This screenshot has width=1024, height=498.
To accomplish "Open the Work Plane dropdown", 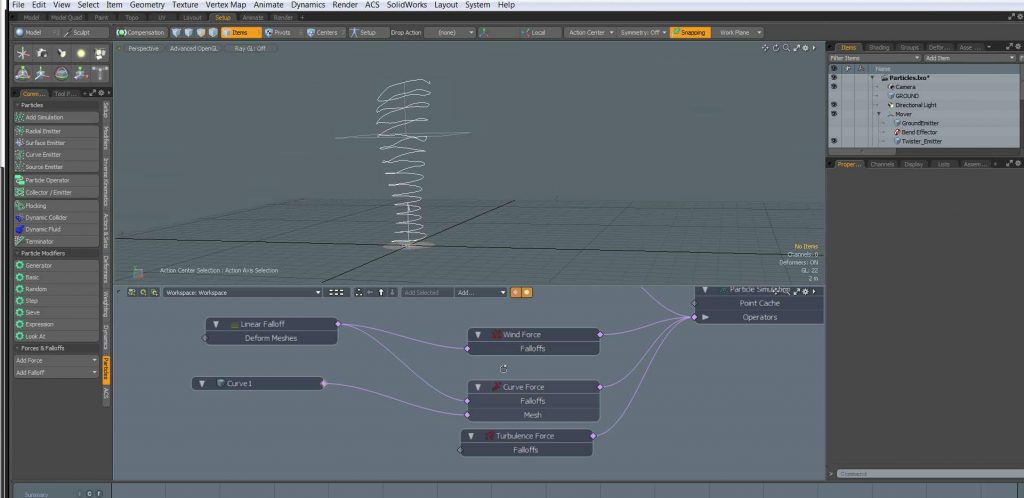I will pos(738,32).
